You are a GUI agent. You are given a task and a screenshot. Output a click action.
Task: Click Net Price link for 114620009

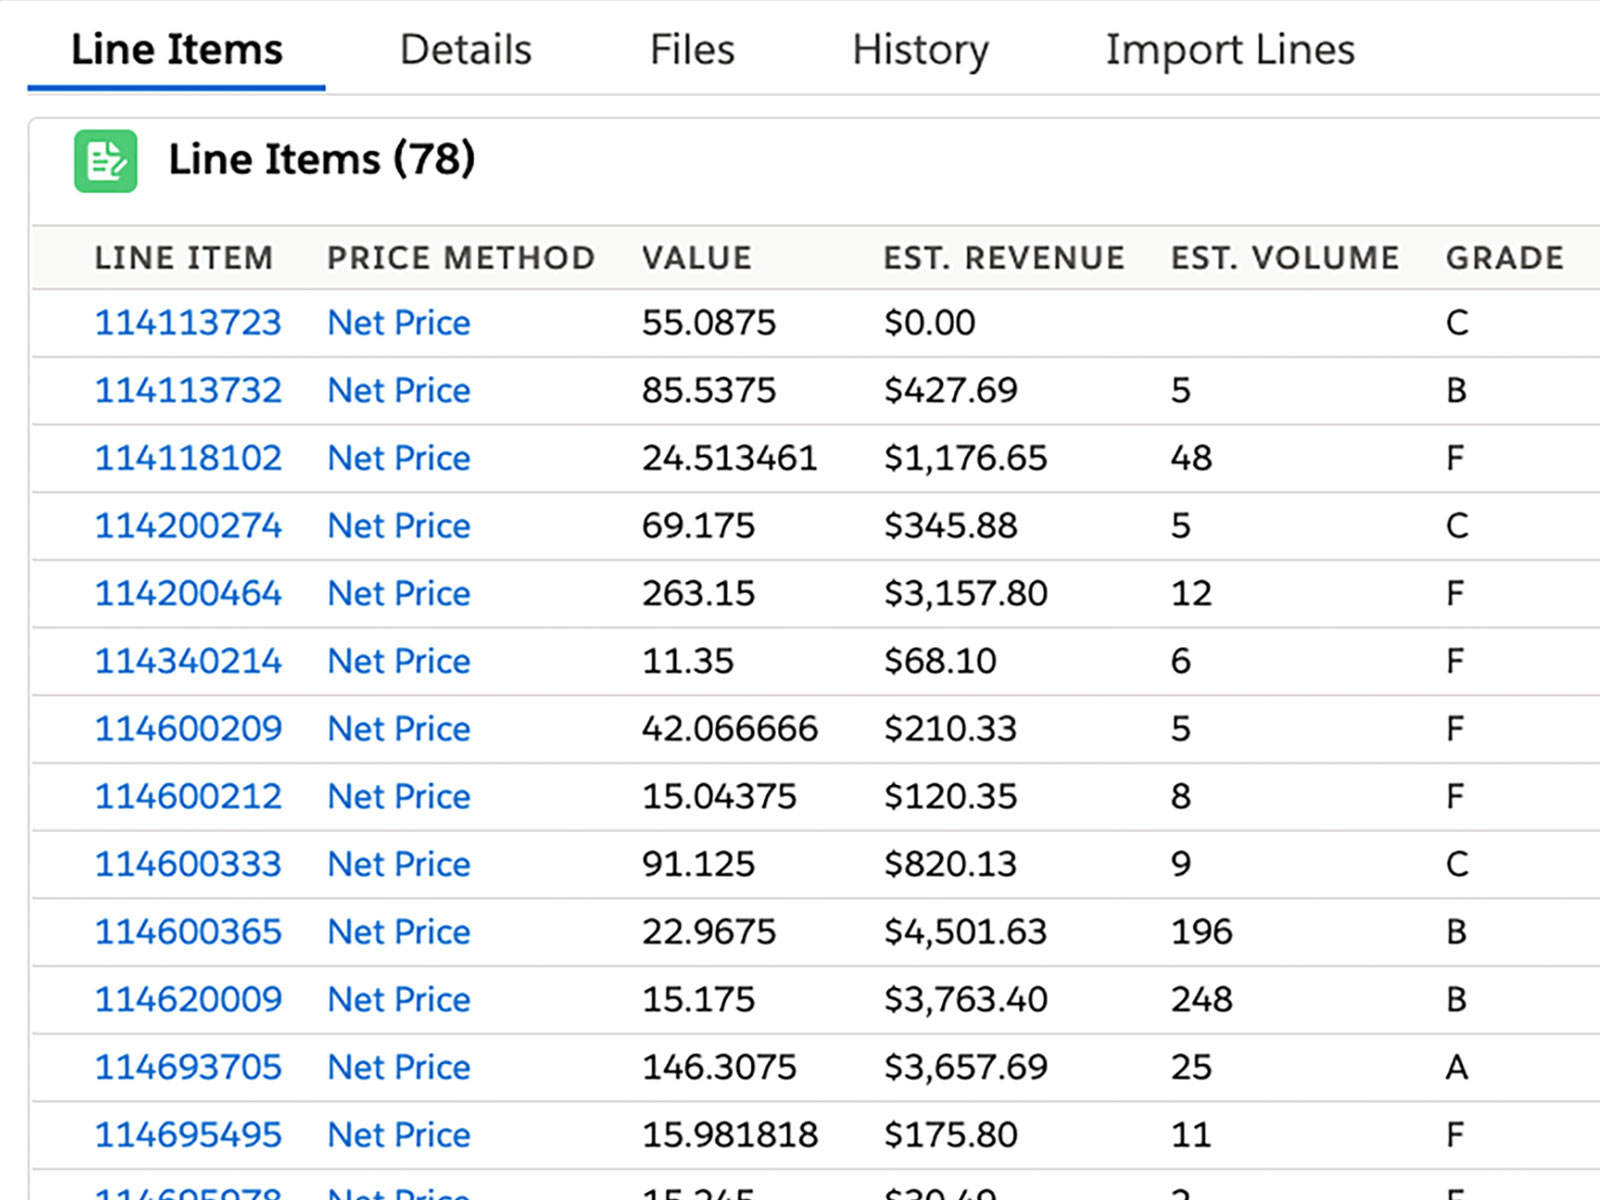(399, 1000)
